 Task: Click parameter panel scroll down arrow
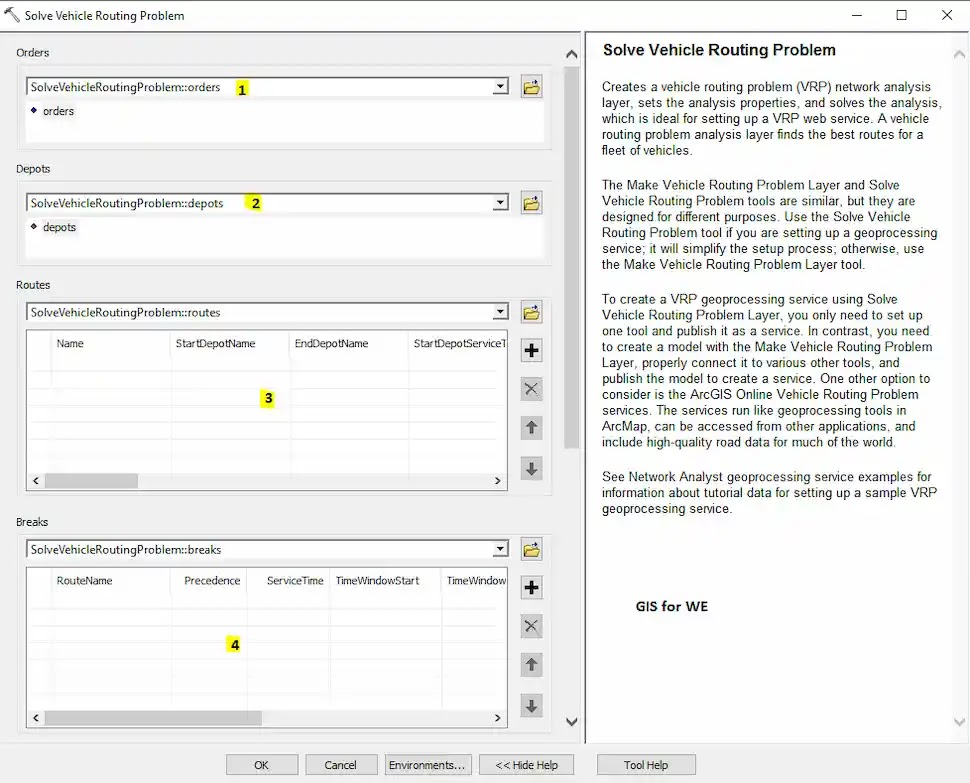(x=572, y=722)
